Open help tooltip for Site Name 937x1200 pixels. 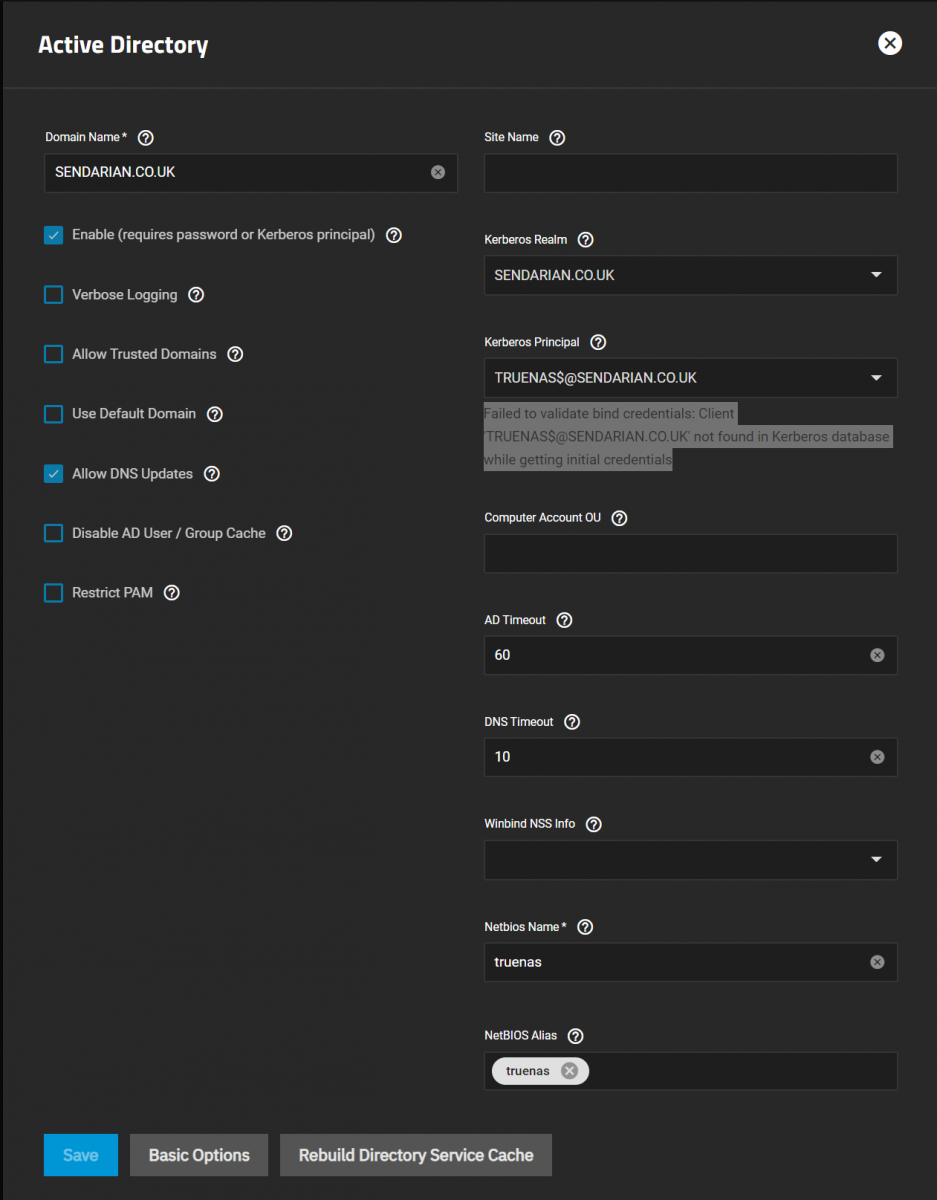pos(557,138)
